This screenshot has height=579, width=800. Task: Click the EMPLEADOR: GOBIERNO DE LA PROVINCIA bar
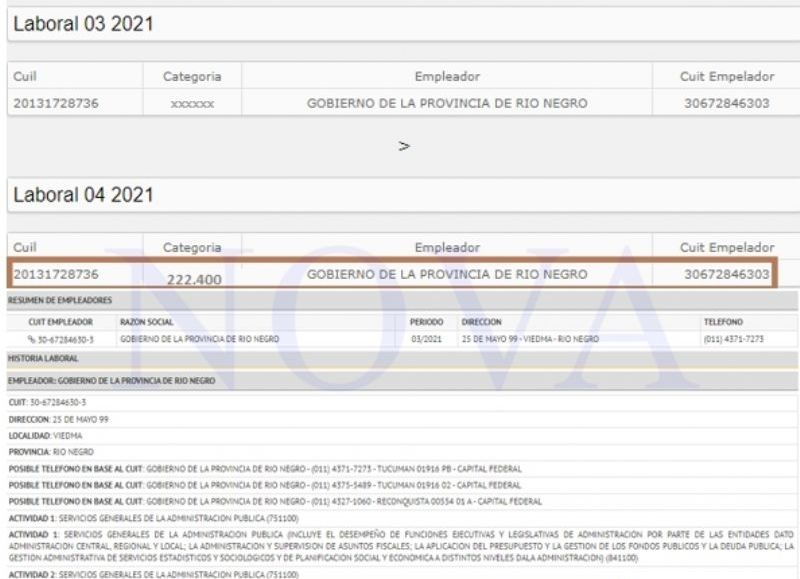403,381
